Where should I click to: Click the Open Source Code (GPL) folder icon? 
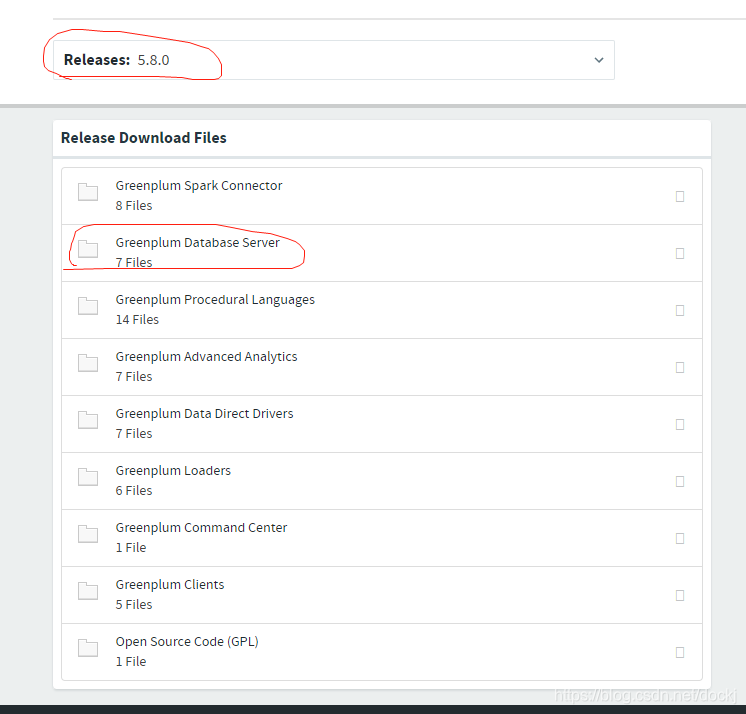[x=88, y=648]
